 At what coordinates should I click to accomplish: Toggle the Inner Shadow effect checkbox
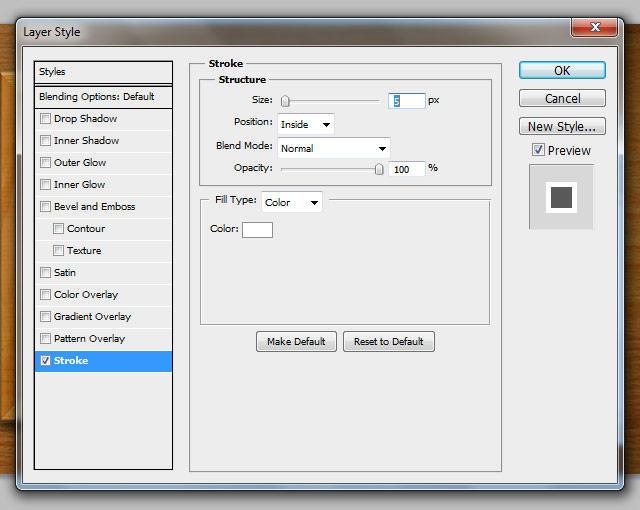[45, 141]
